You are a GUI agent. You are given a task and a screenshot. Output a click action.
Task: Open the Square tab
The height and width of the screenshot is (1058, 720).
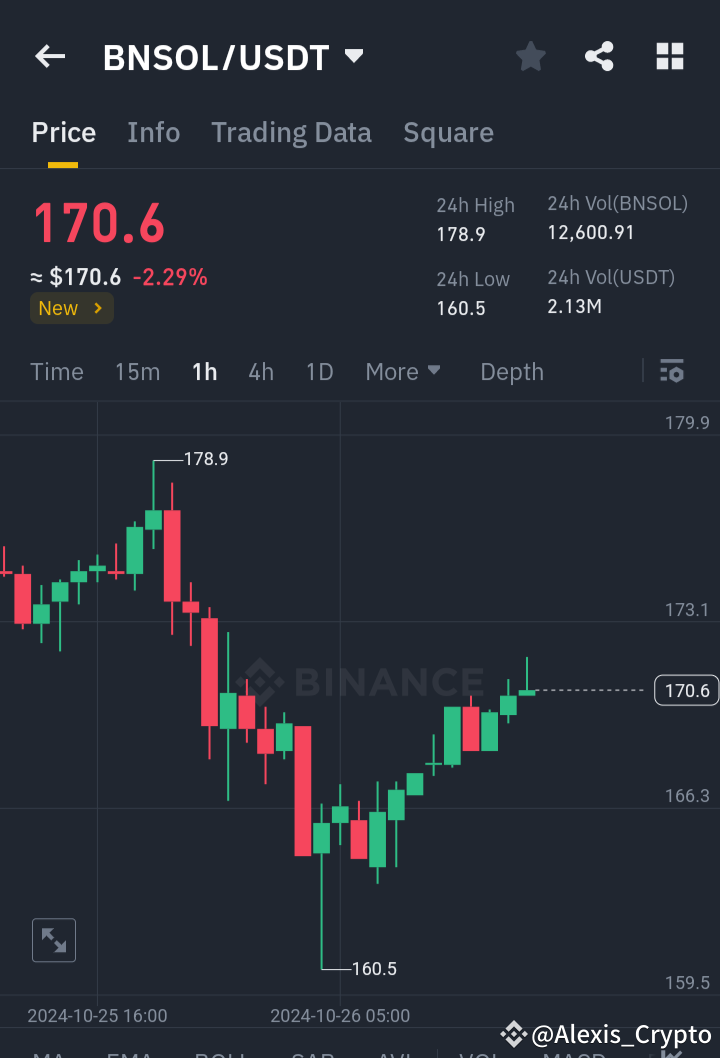click(448, 132)
